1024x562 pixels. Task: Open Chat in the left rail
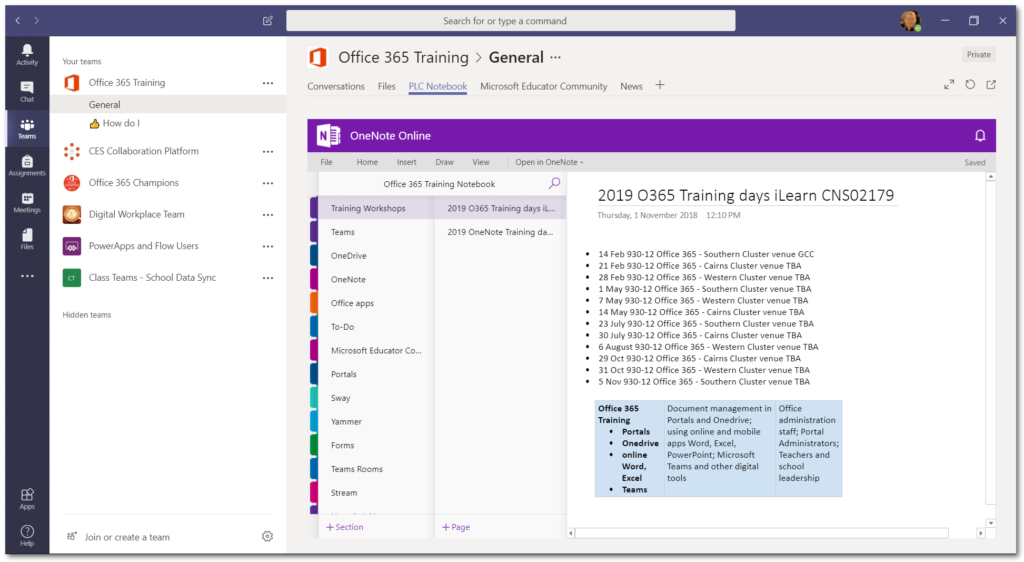(27, 91)
